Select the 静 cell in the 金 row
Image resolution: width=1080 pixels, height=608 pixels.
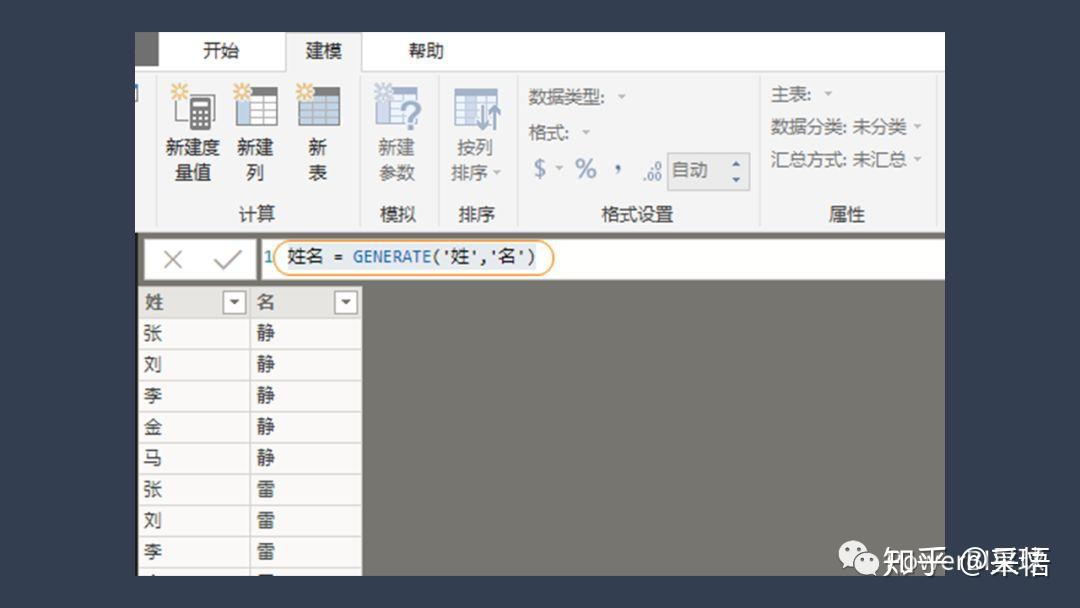[306, 427]
